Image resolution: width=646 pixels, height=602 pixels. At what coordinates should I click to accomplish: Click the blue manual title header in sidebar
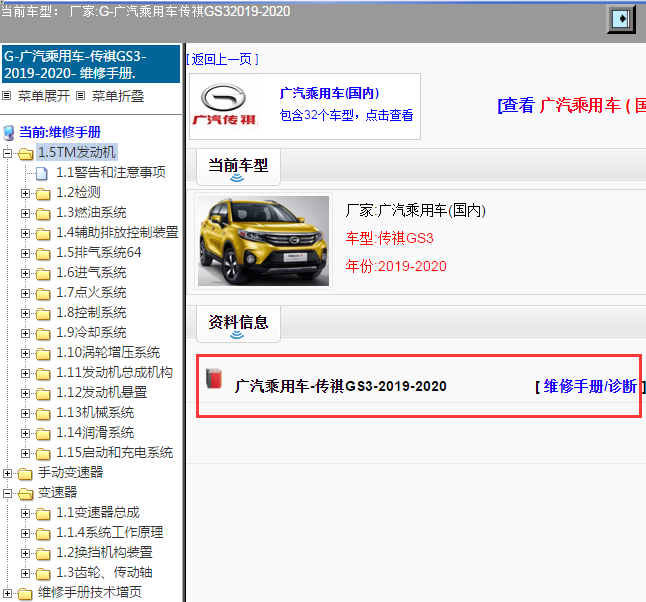tap(91, 64)
